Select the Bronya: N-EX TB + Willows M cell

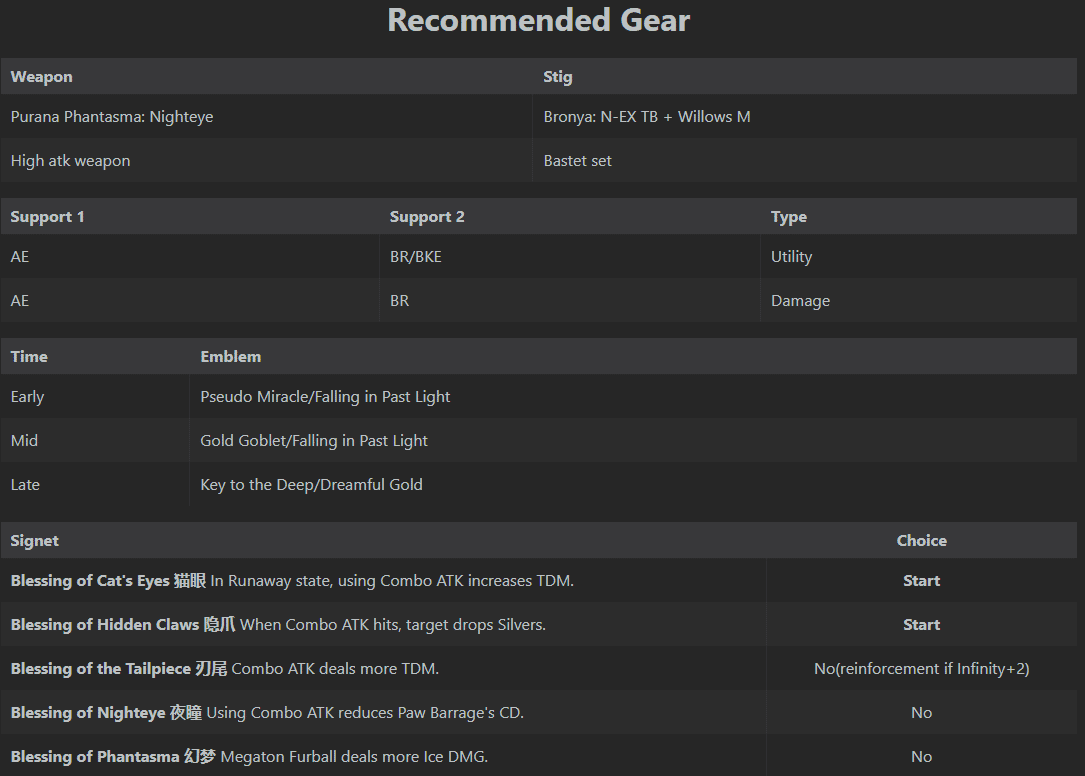[x=647, y=117]
